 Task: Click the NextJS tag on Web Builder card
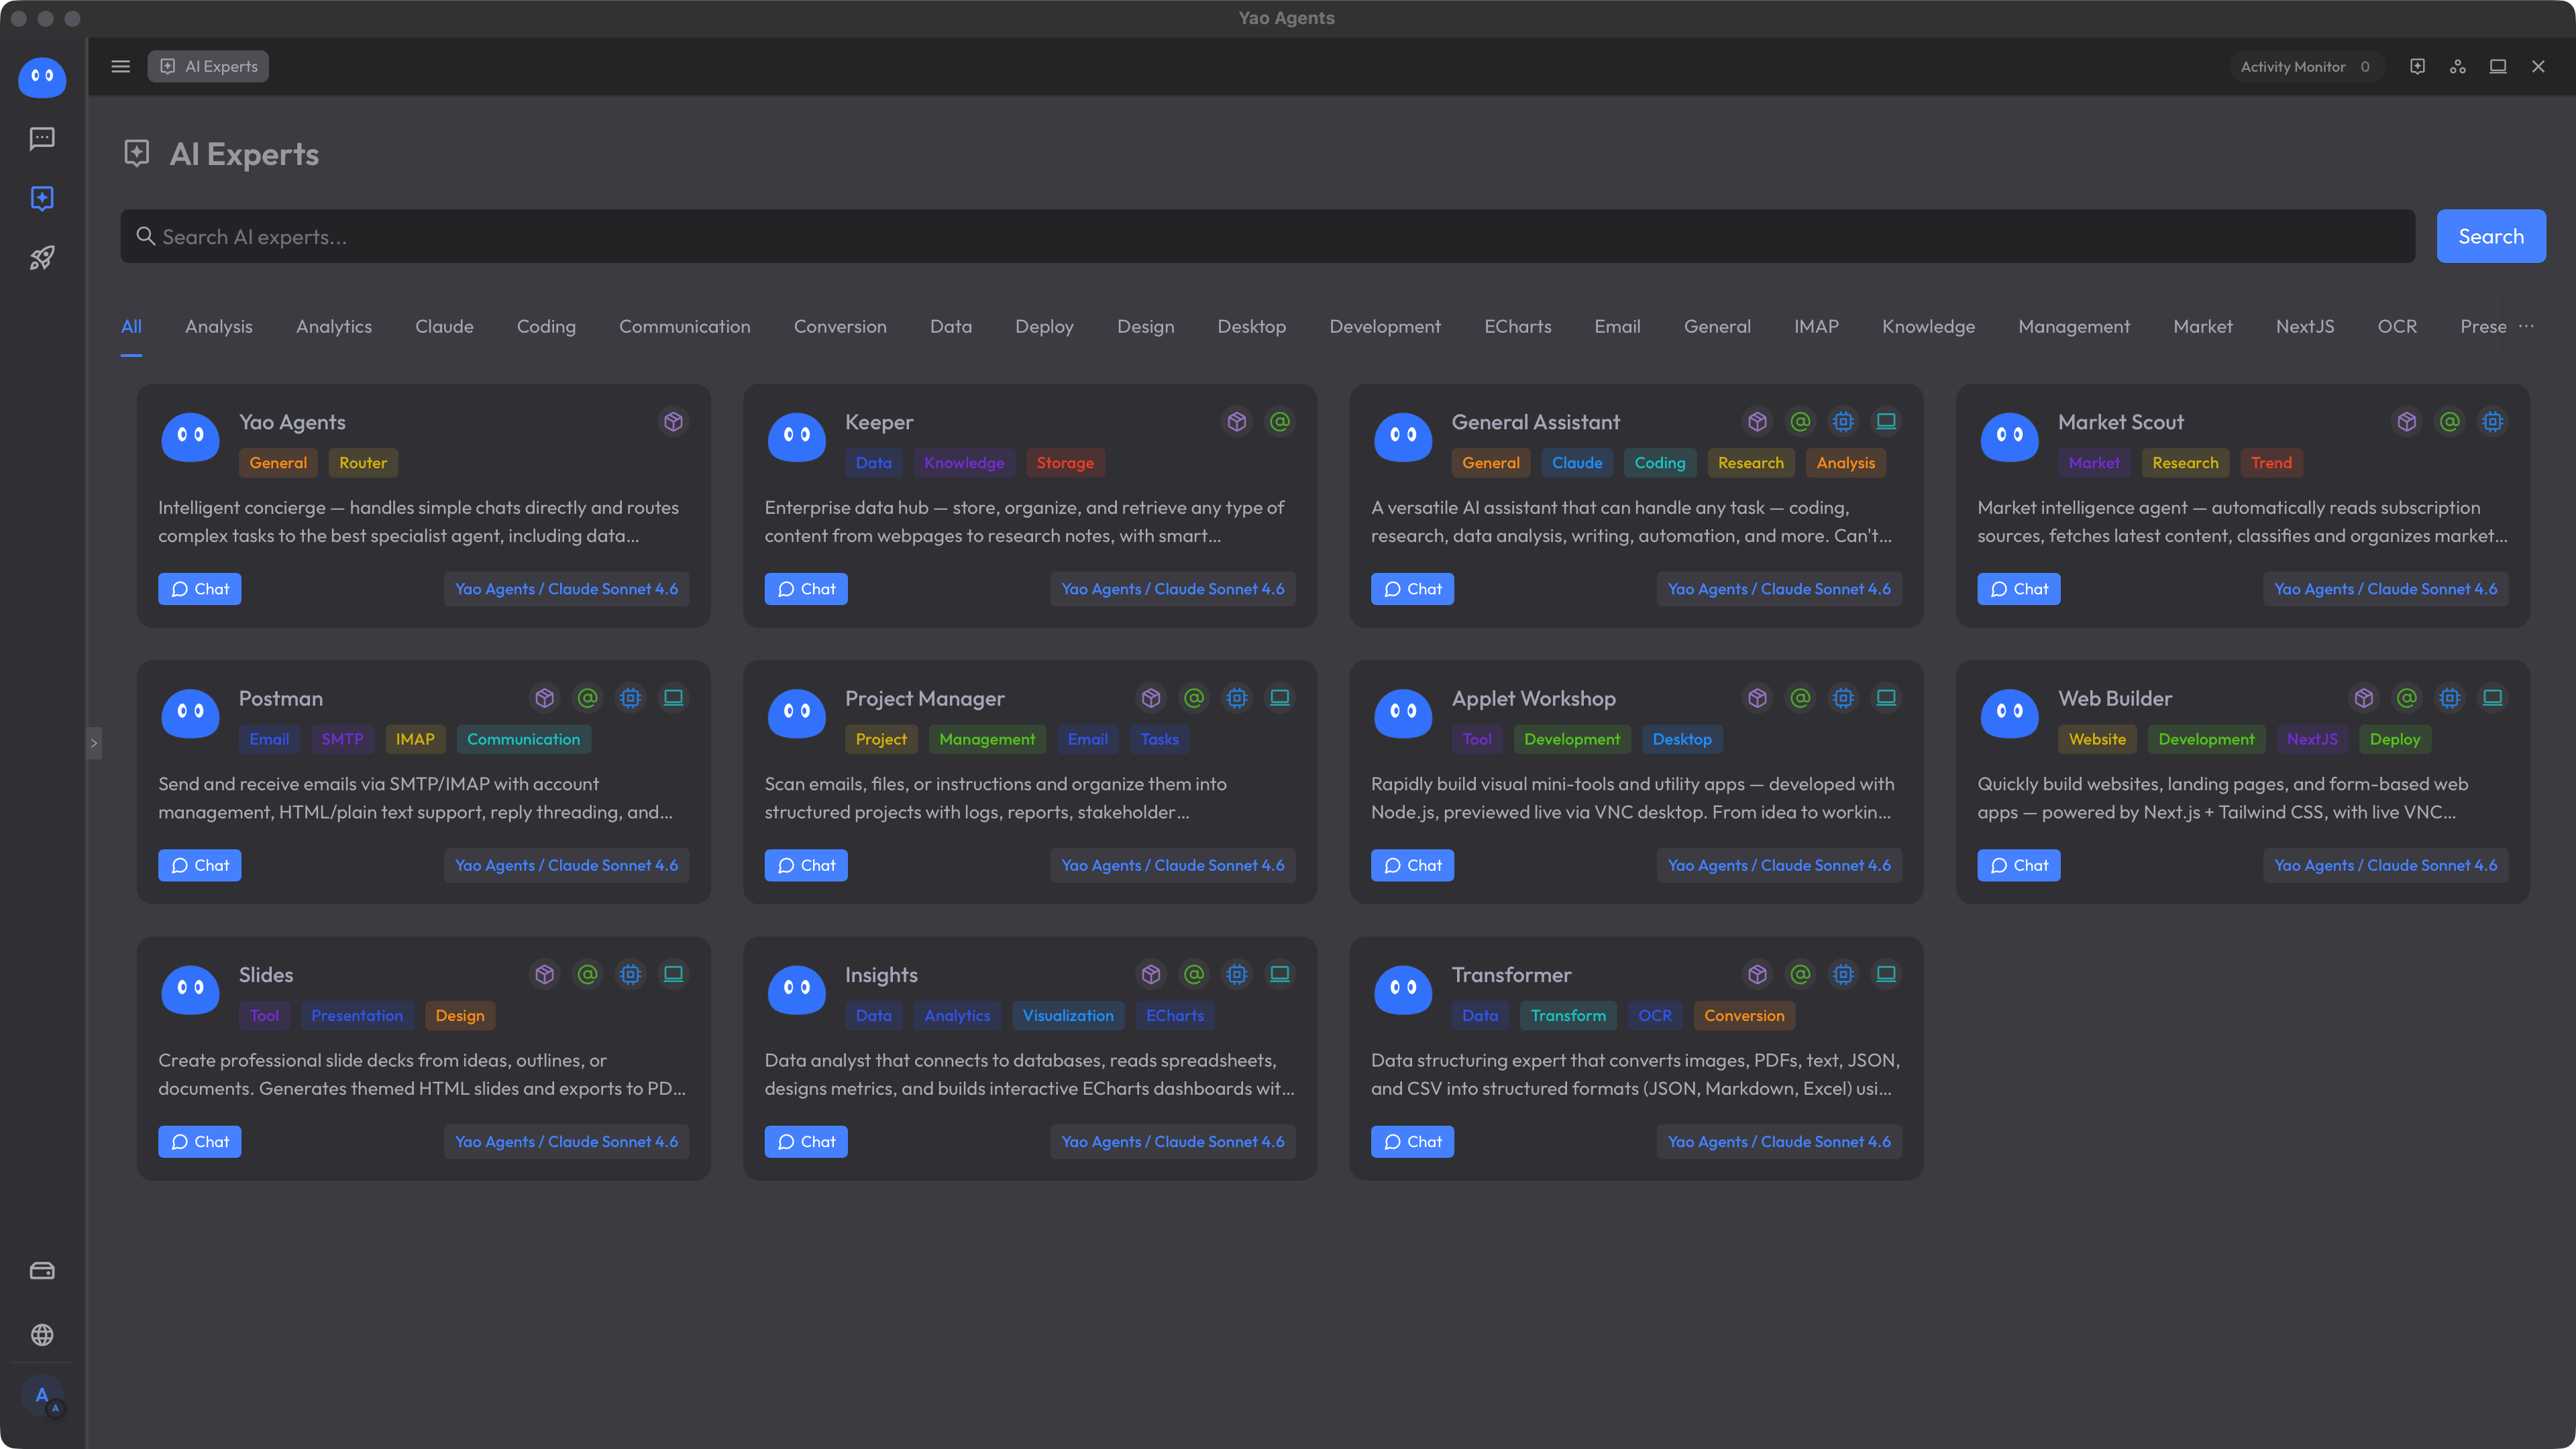(2312, 739)
